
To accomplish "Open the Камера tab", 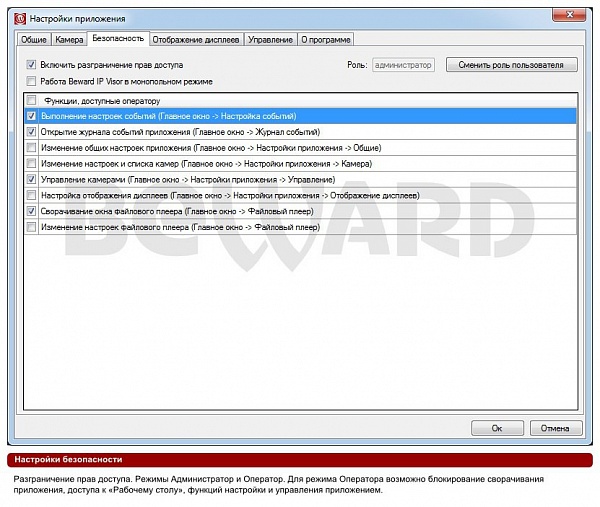I will [x=69, y=39].
